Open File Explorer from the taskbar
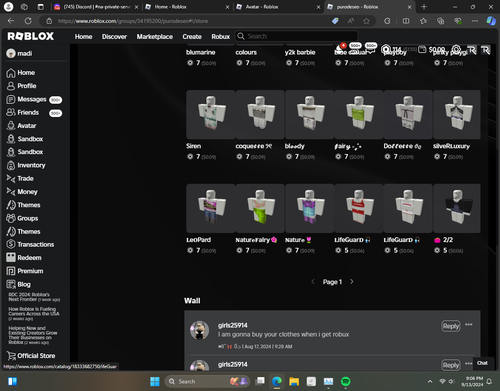 (294, 381)
